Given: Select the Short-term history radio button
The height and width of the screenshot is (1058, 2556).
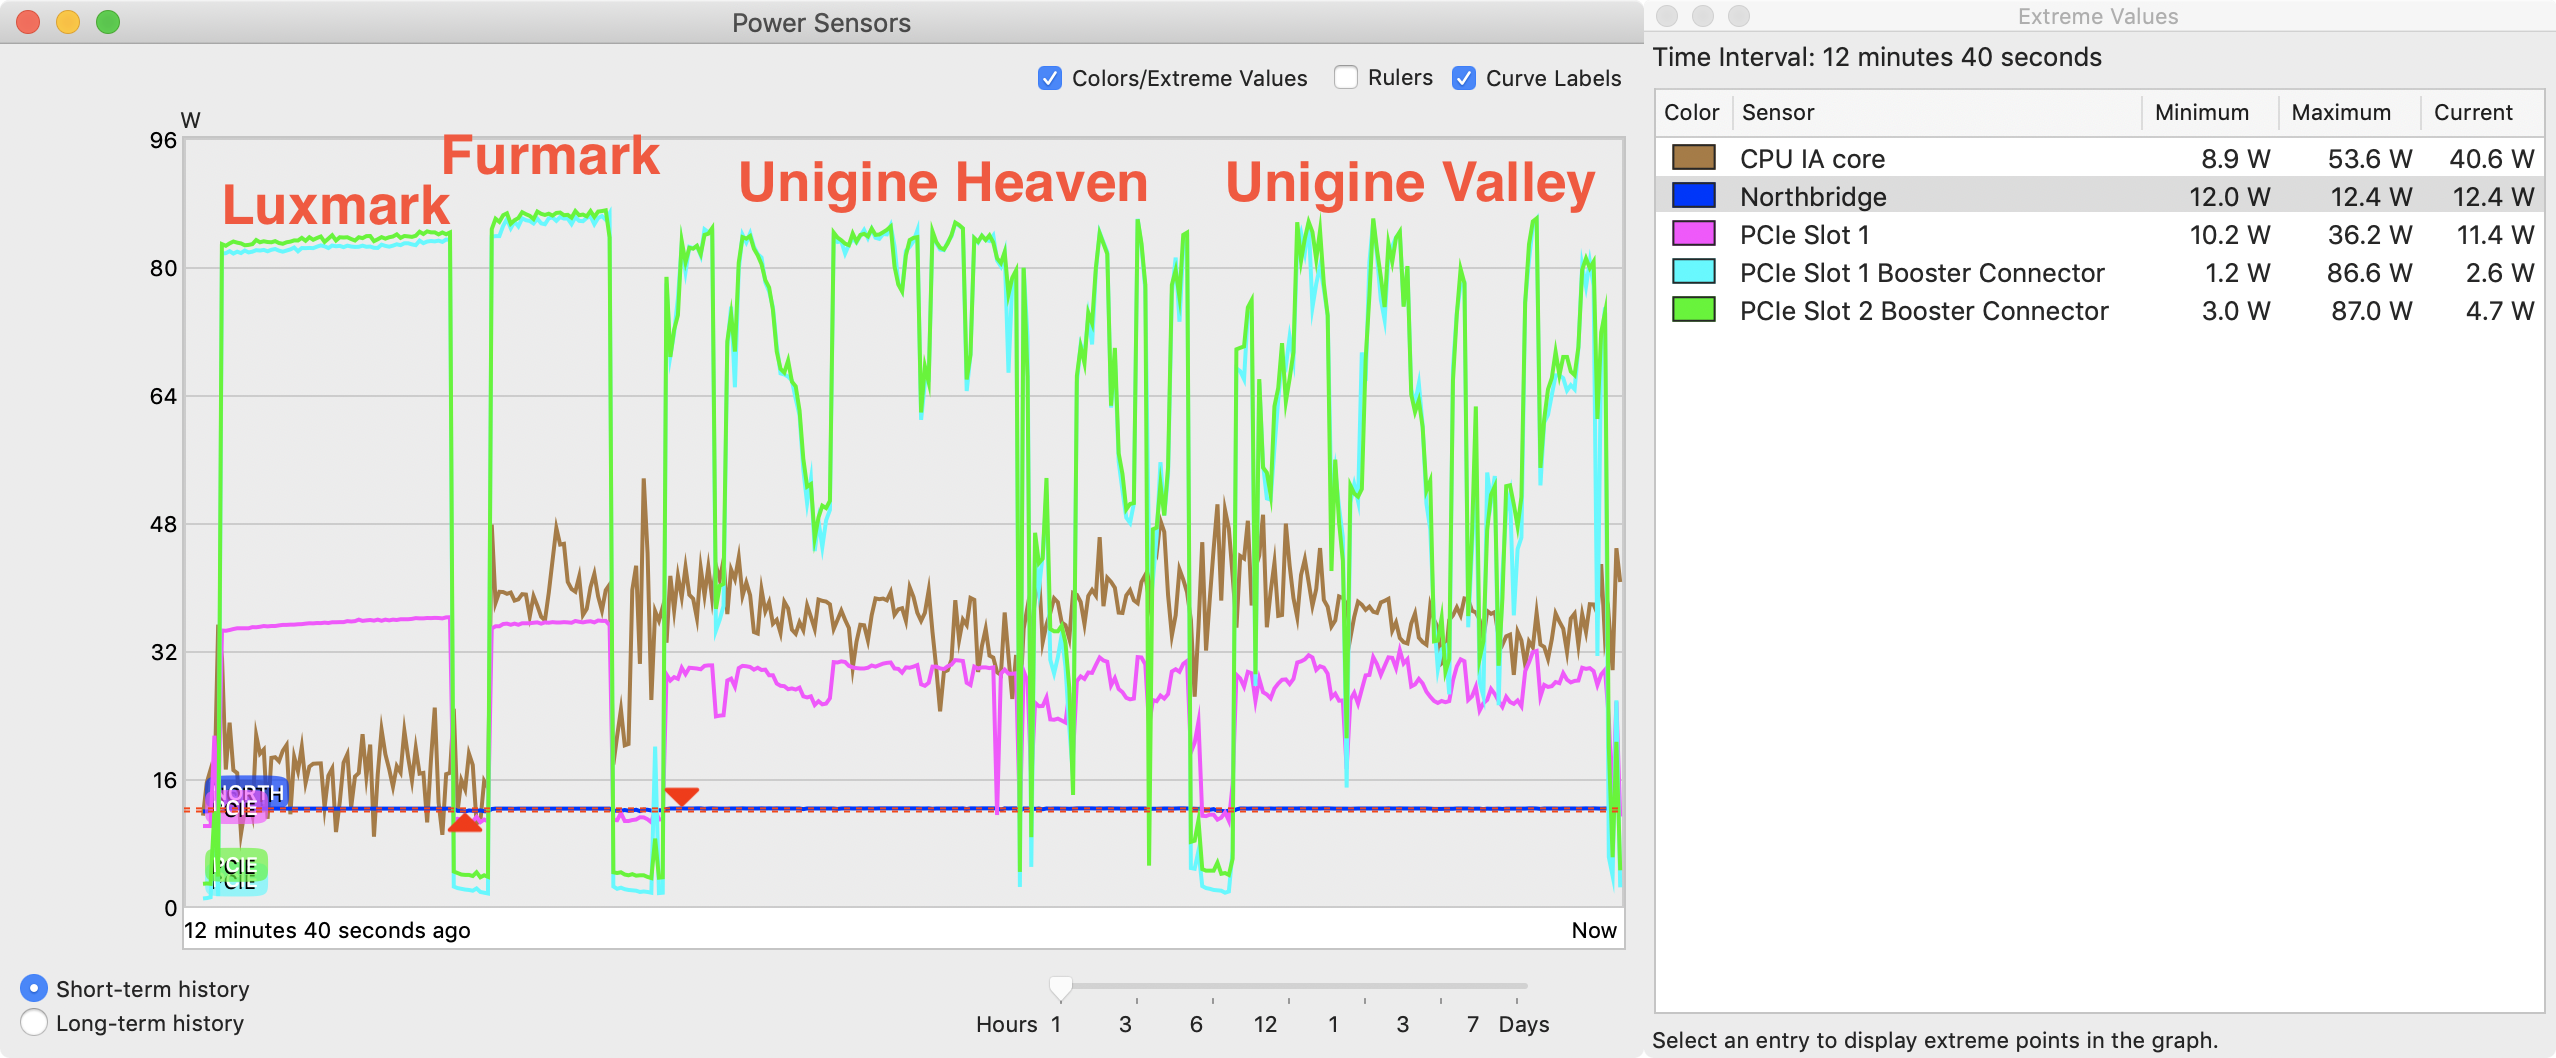Looking at the screenshot, I should tap(34, 988).
